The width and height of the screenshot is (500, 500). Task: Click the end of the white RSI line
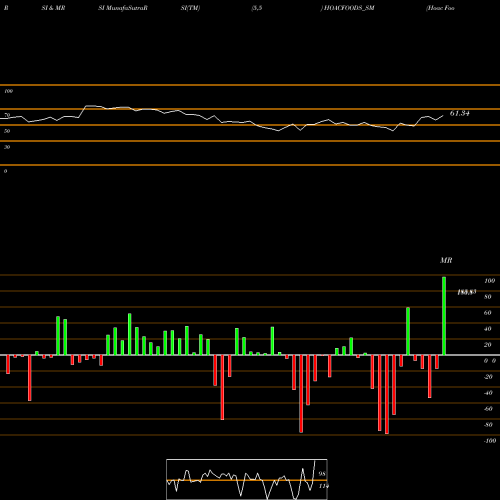coord(443,116)
